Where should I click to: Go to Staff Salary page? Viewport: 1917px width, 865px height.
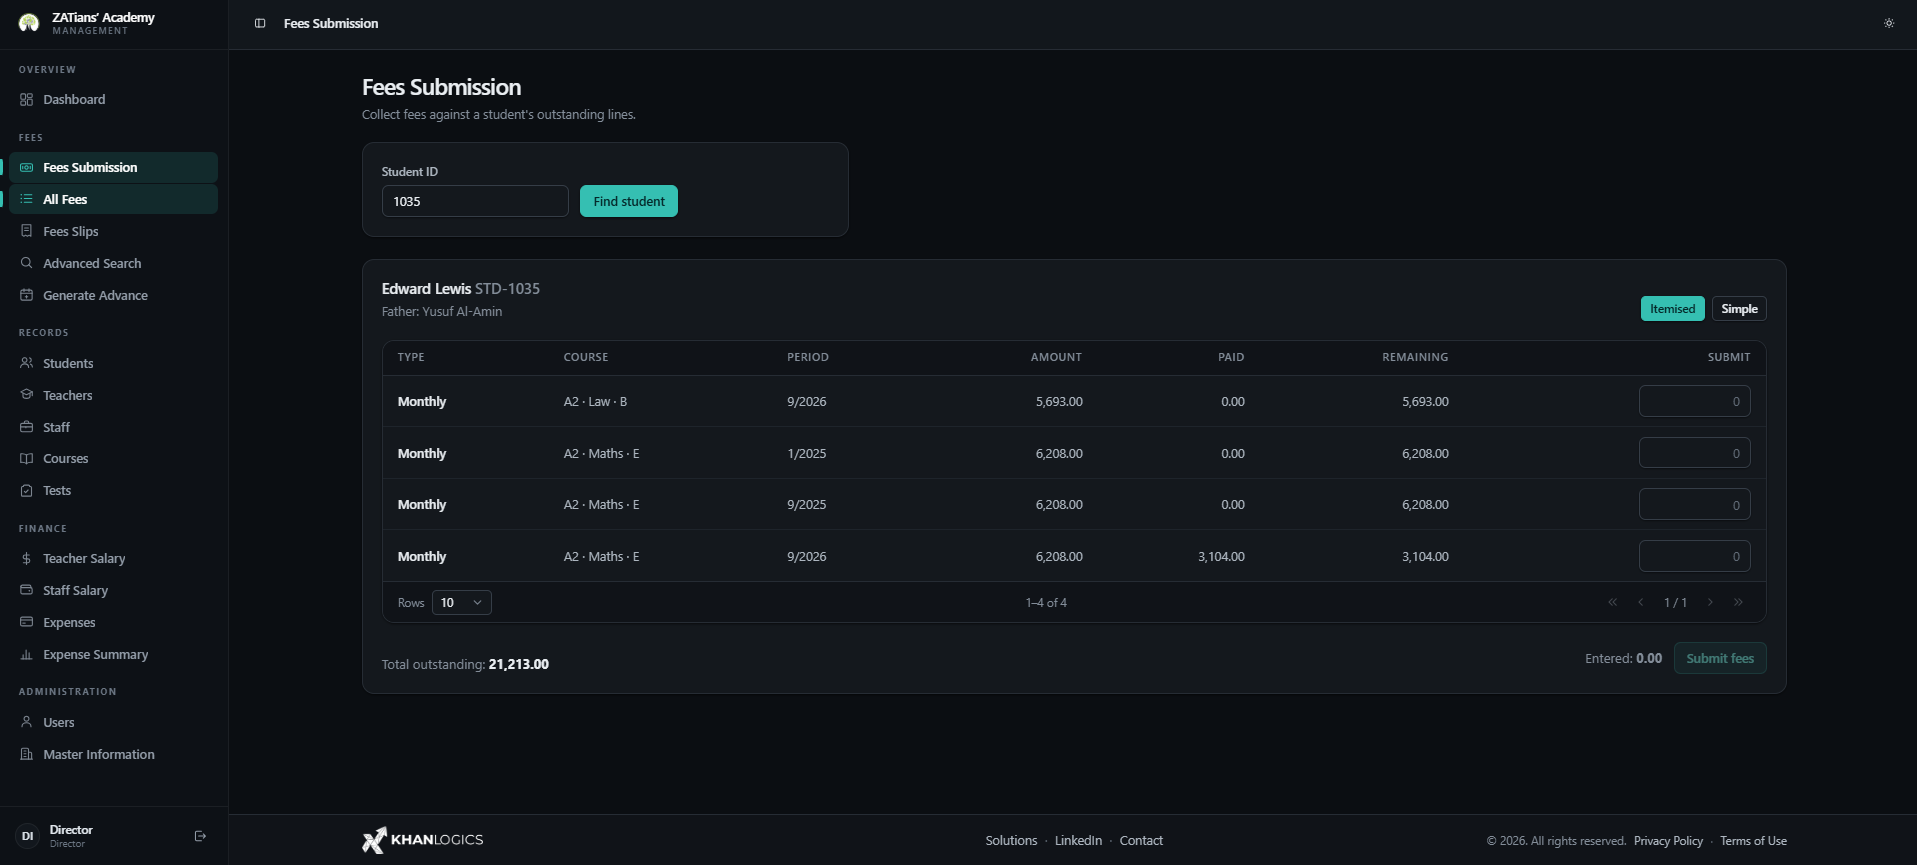[x=113, y=590]
